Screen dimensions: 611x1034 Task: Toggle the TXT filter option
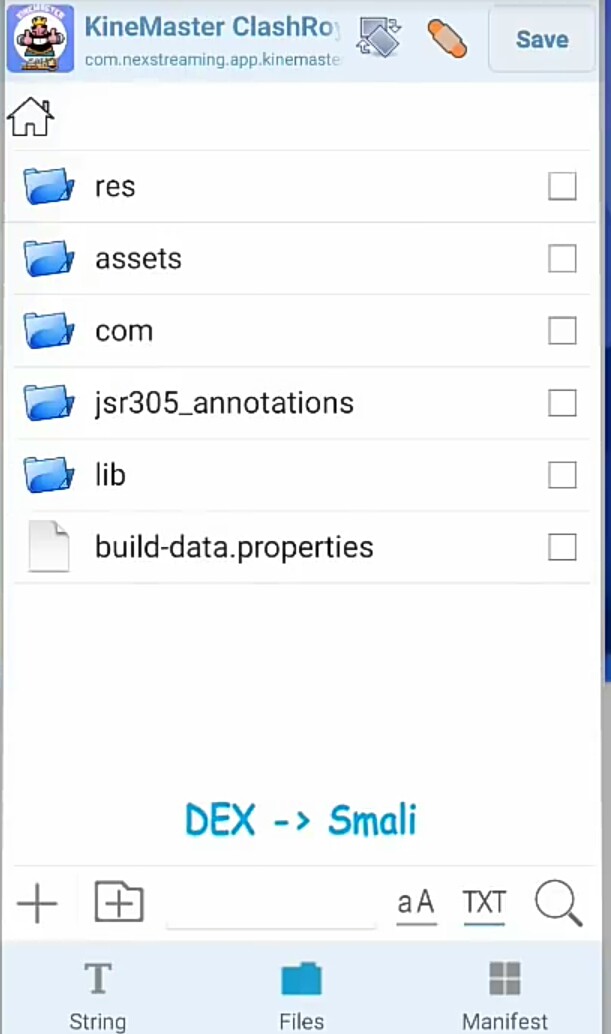click(x=484, y=903)
